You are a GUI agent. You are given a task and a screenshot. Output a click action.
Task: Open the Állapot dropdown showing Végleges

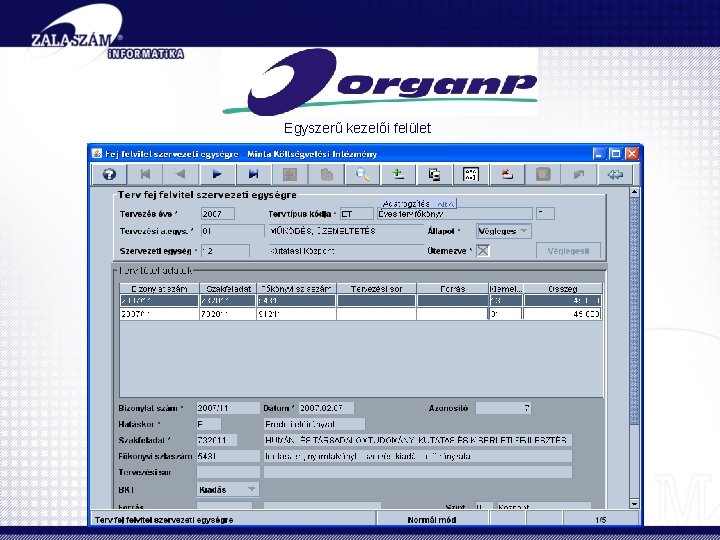(x=504, y=231)
